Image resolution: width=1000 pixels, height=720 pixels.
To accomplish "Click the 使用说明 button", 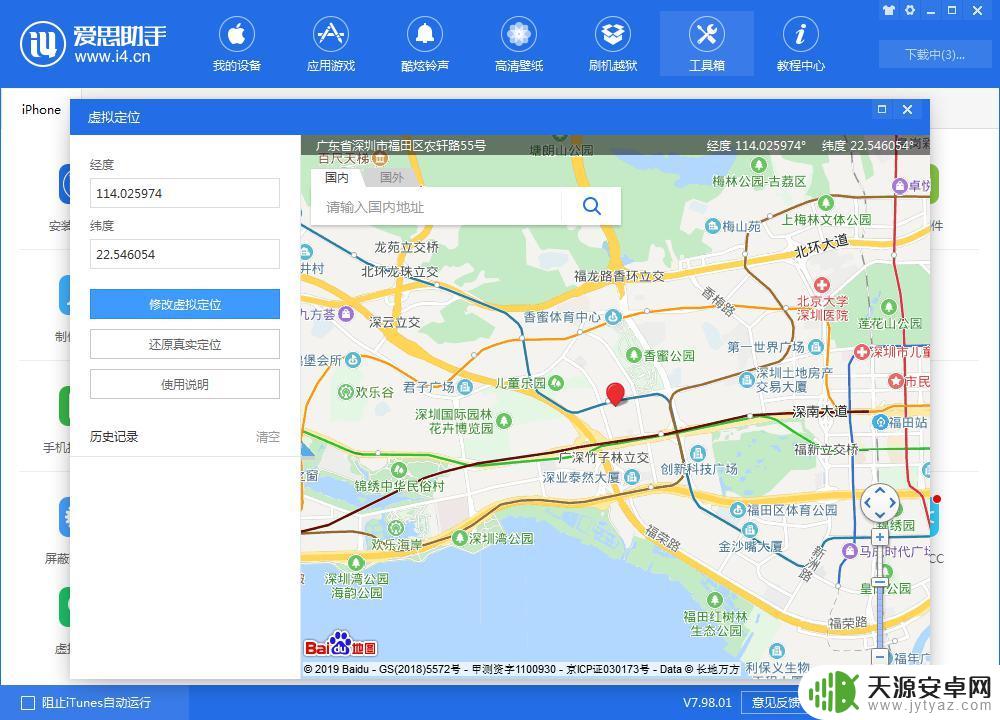I will coord(185,384).
